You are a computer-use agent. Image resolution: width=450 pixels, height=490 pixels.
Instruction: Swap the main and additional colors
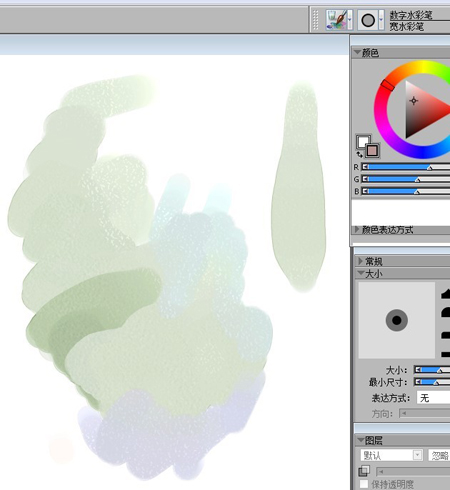[359, 154]
